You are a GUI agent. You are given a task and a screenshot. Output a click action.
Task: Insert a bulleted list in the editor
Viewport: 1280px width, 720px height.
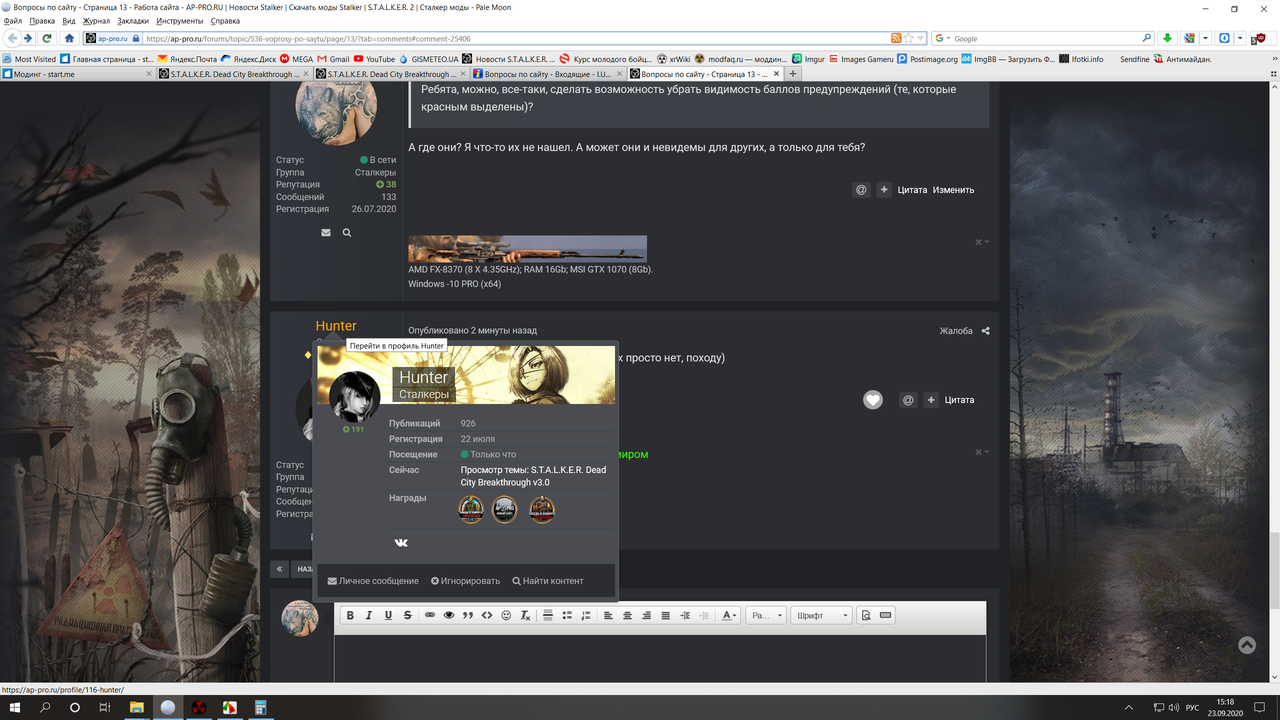tap(567, 615)
